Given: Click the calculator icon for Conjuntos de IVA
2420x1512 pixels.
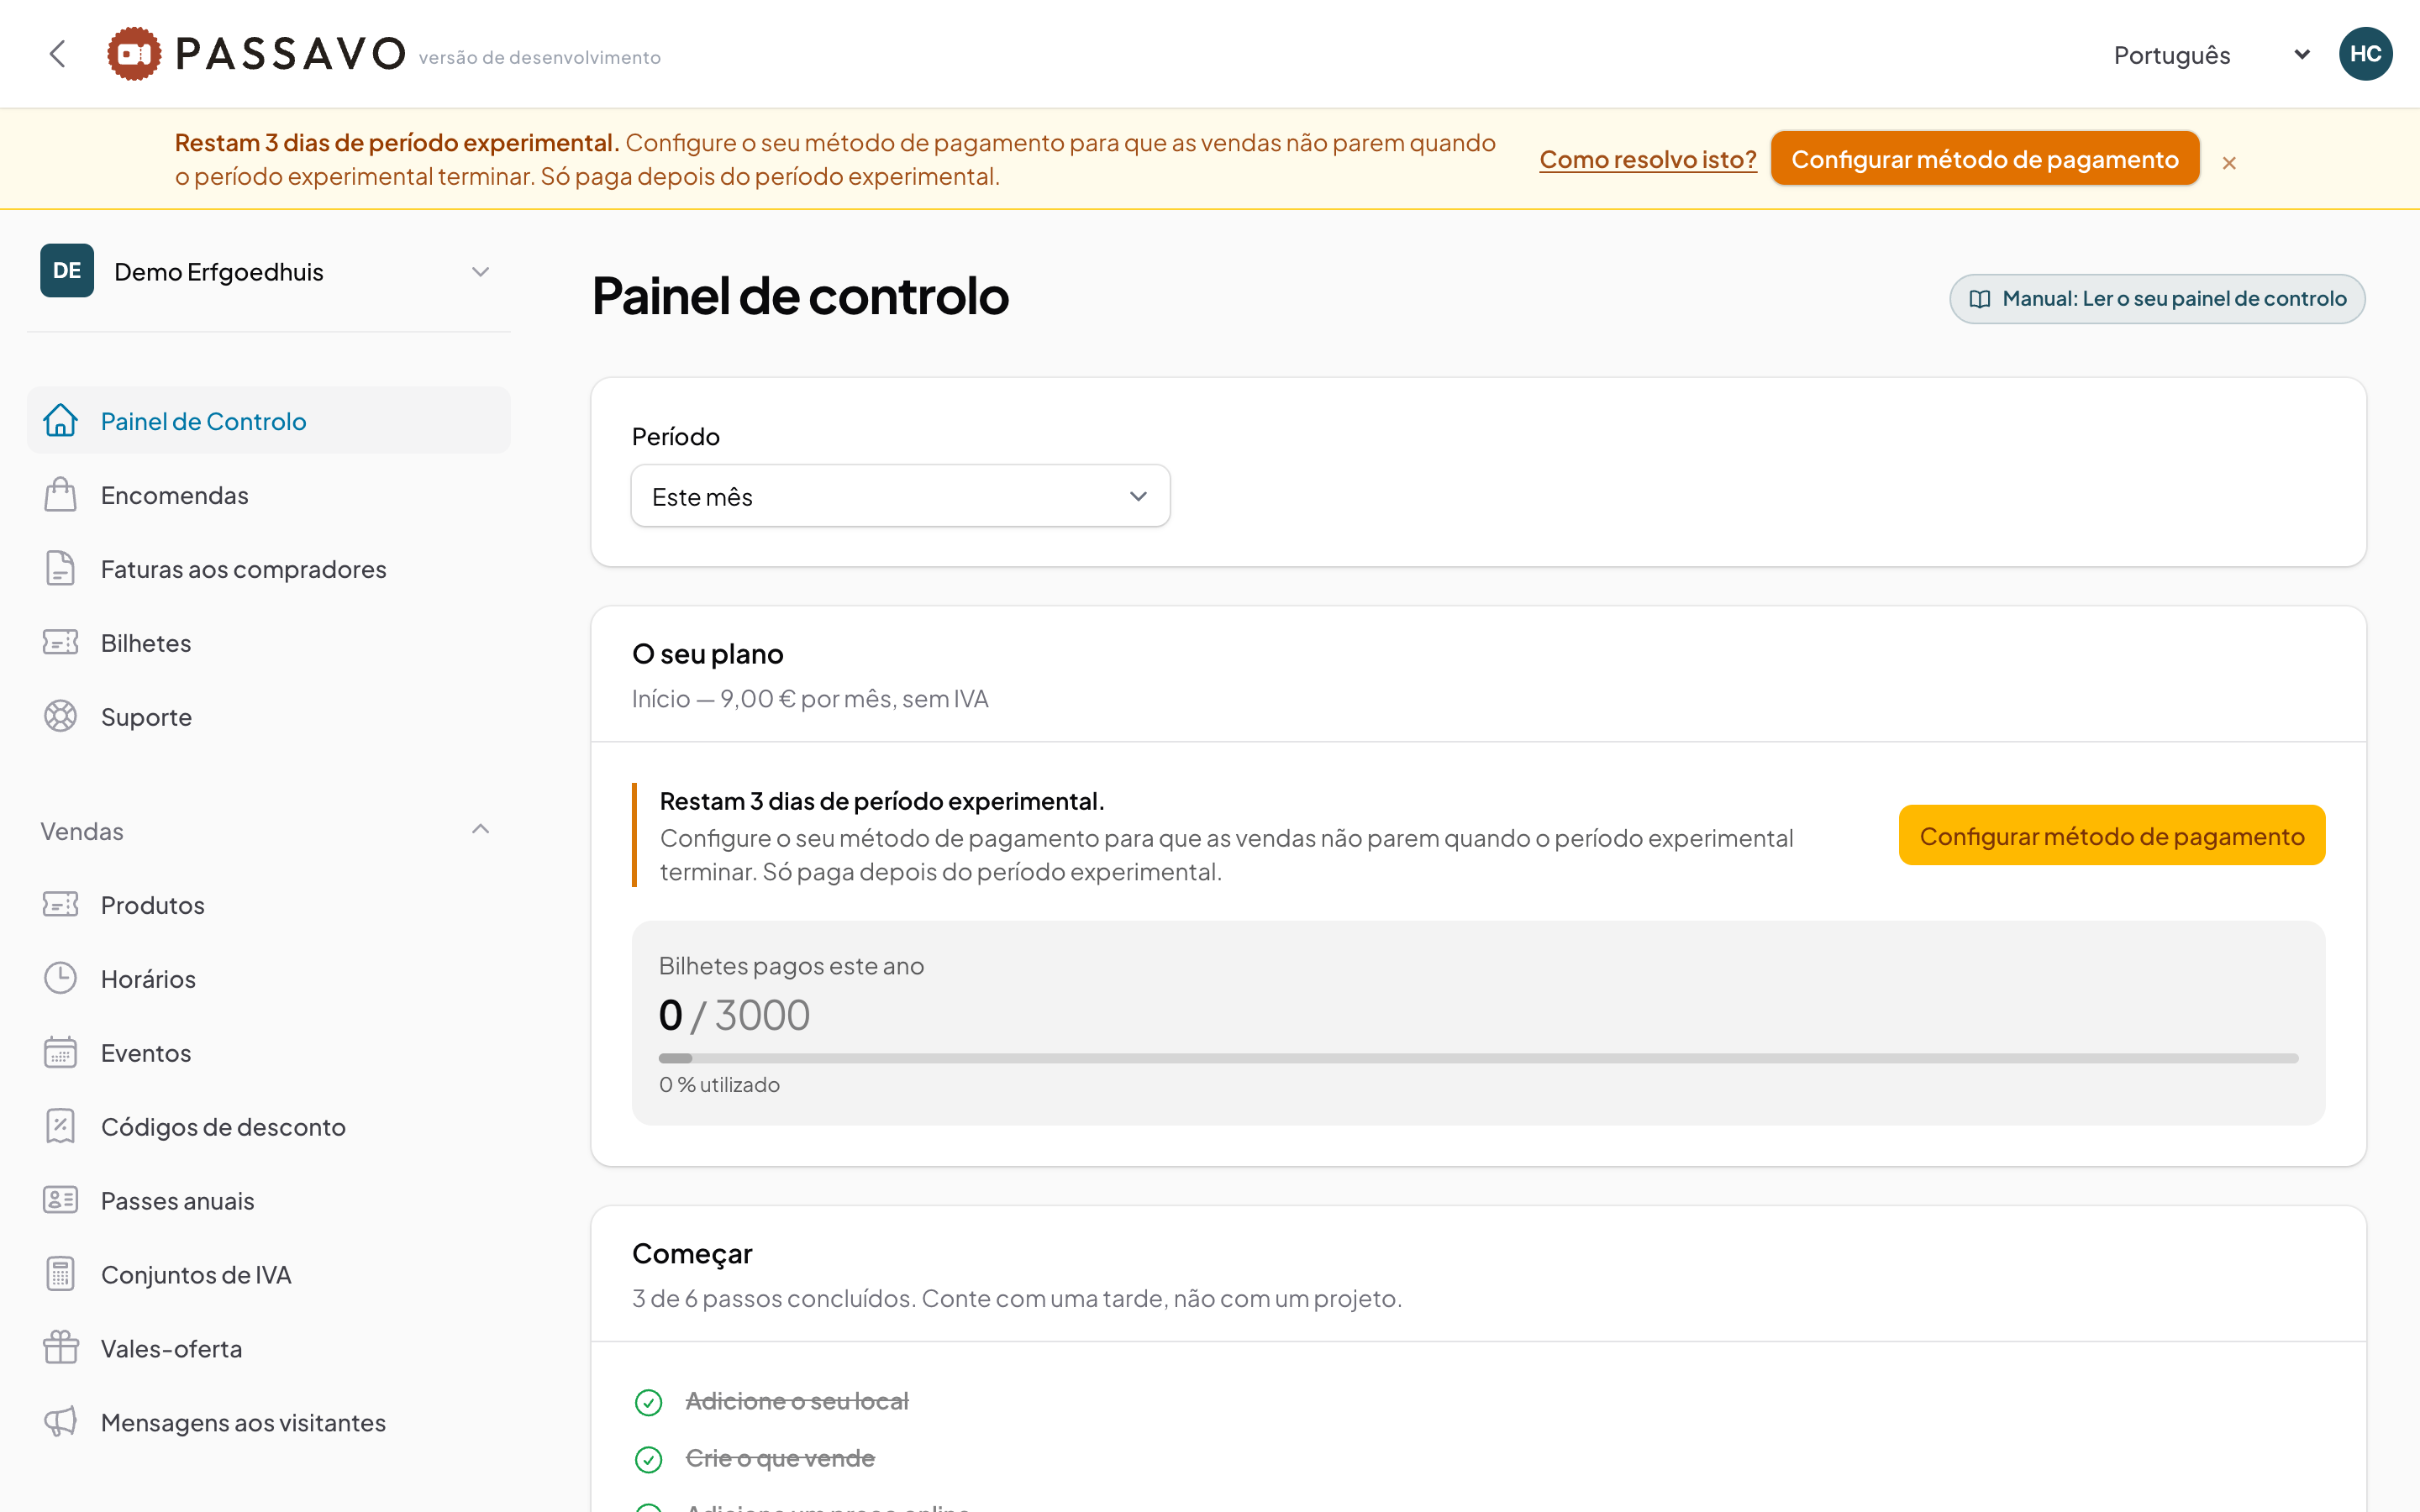Looking at the screenshot, I should click(60, 1274).
